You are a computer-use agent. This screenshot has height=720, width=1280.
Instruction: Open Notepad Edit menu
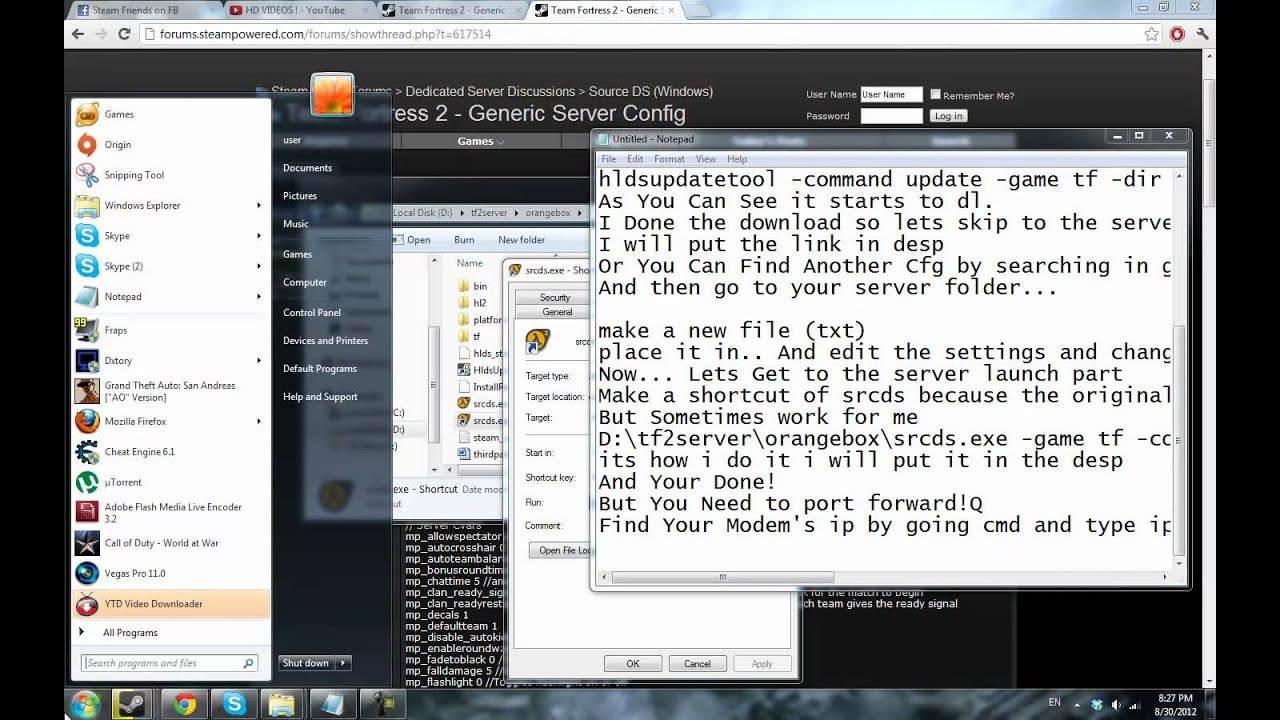635,159
